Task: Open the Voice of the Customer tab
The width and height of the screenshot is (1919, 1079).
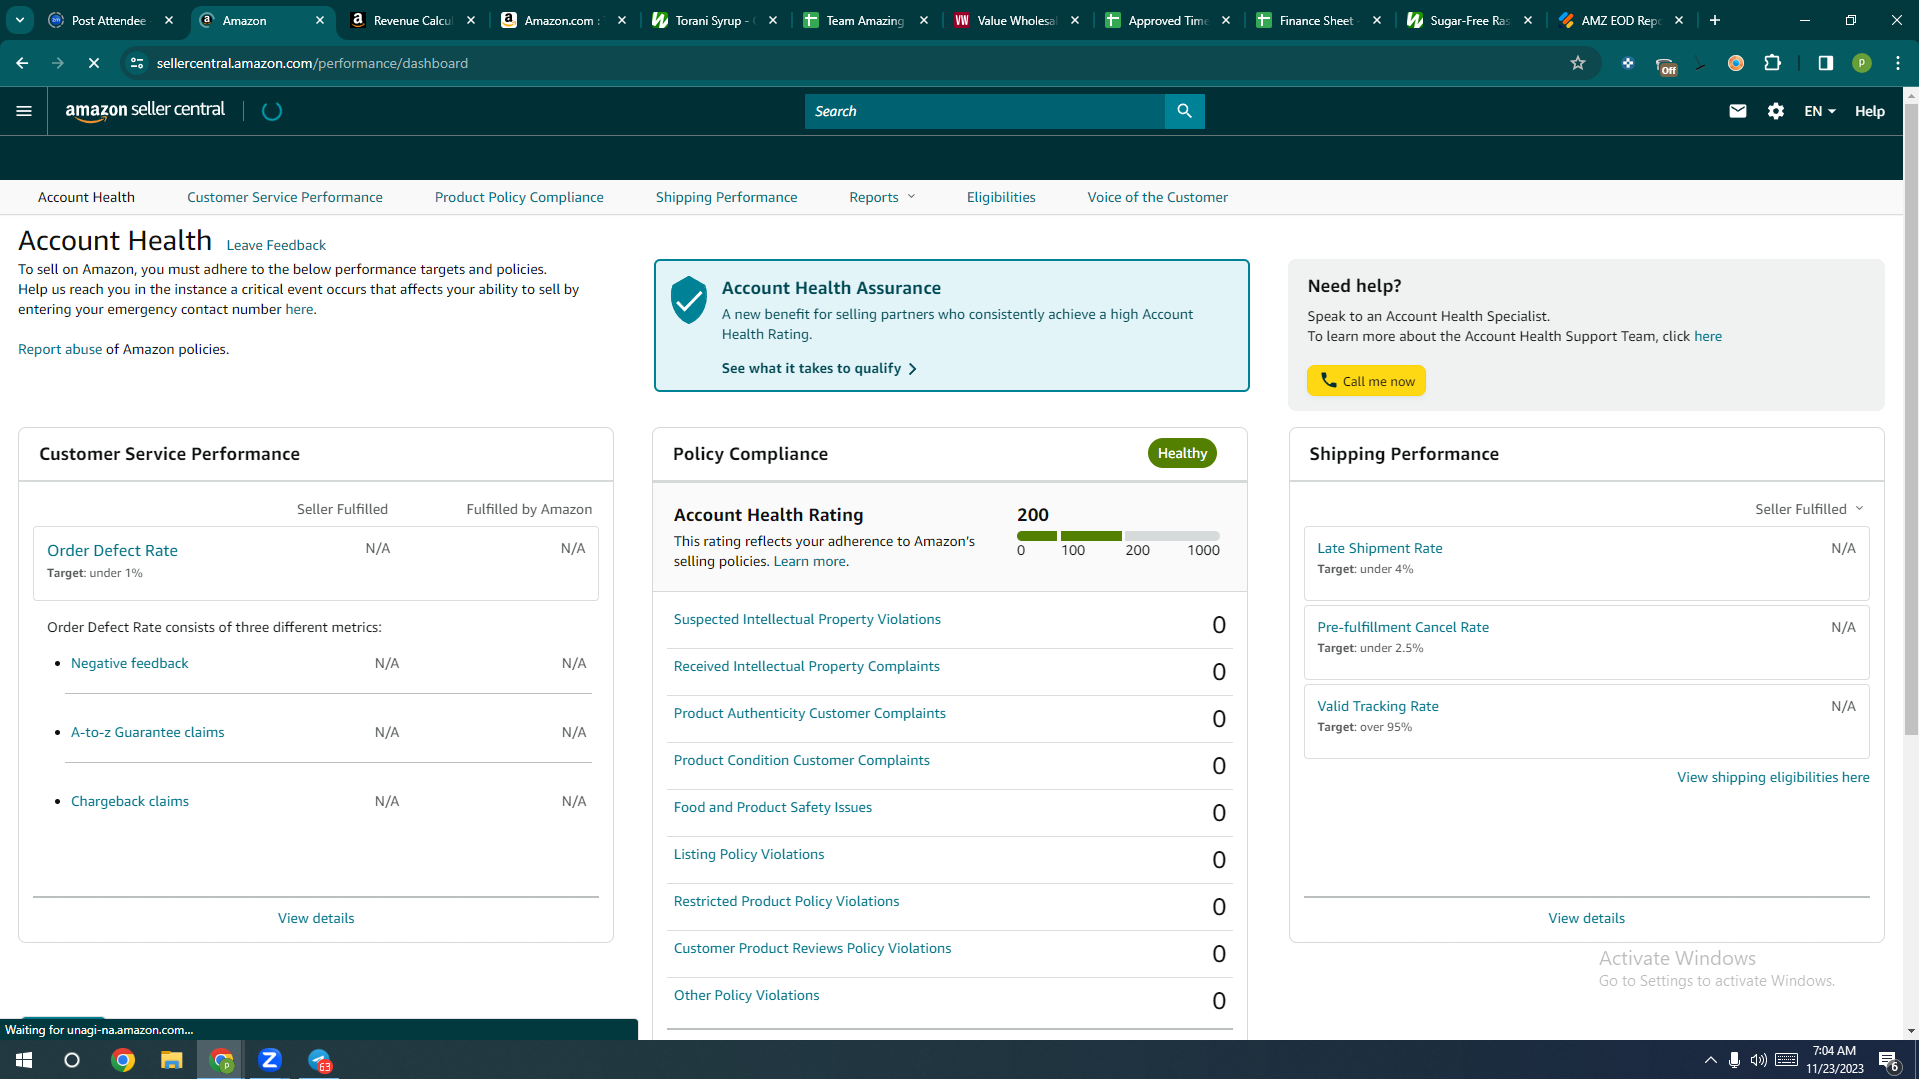Action: [x=1157, y=197]
